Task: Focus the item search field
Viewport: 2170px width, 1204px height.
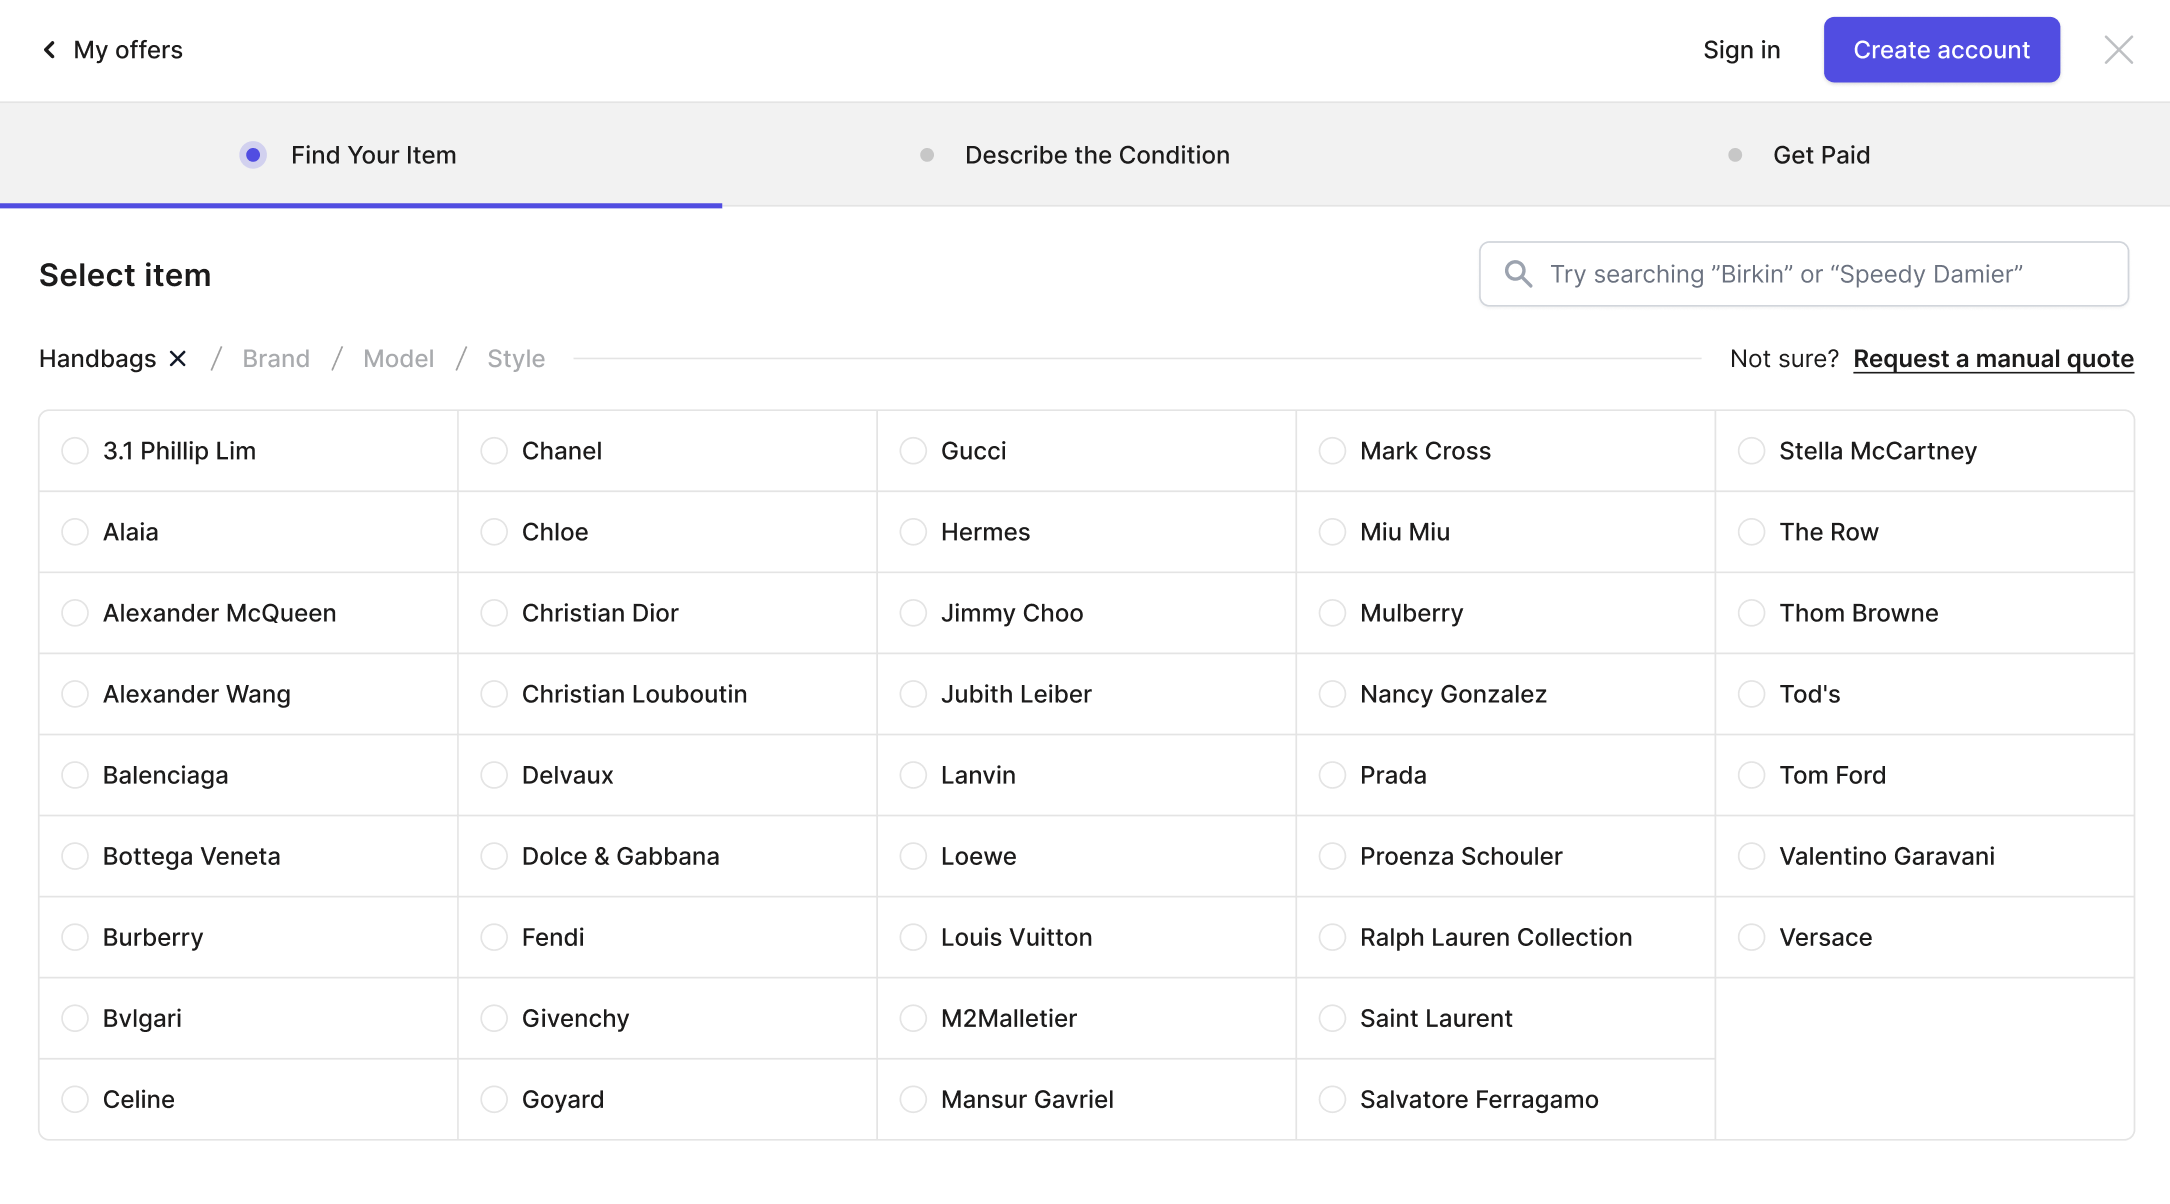Action: 1803,274
